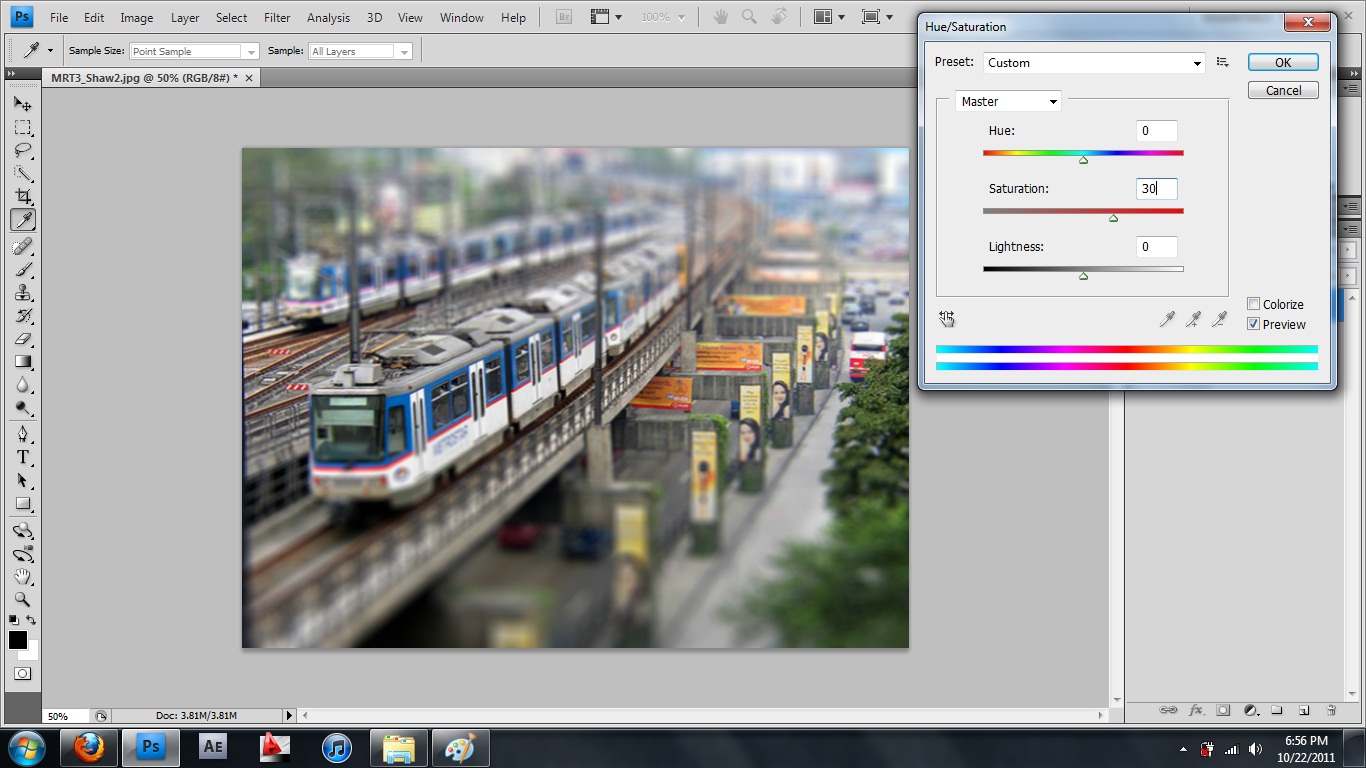
Task: Toggle Quick Mask mode button
Action: pyautogui.click(x=22, y=674)
